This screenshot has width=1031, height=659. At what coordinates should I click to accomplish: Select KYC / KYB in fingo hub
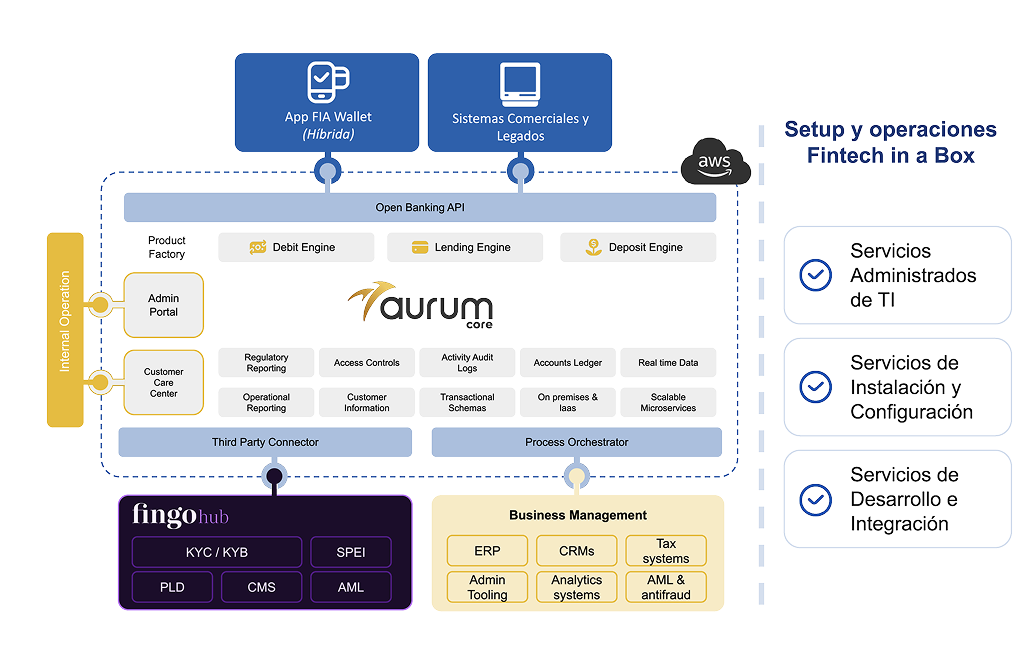pos(217,552)
